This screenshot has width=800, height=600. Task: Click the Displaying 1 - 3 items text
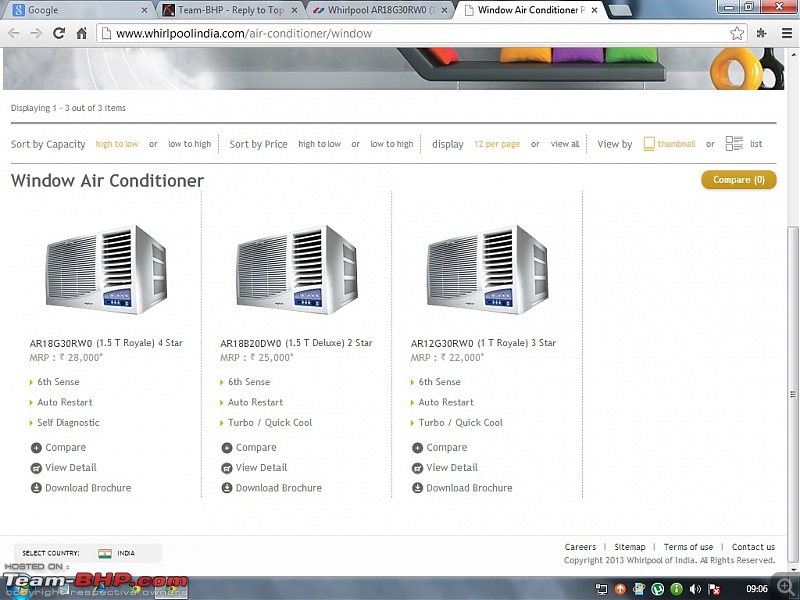pos(68,108)
